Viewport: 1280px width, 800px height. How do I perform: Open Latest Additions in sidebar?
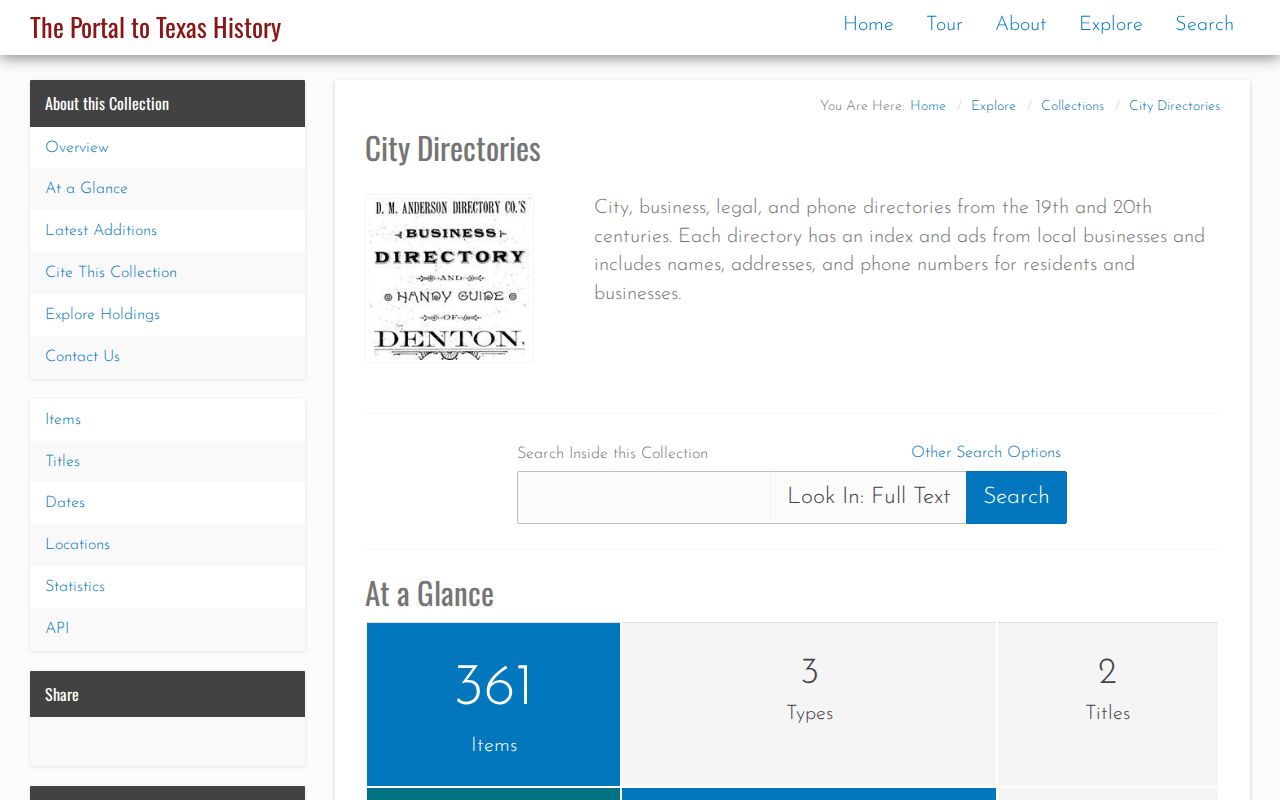point(167,230)
